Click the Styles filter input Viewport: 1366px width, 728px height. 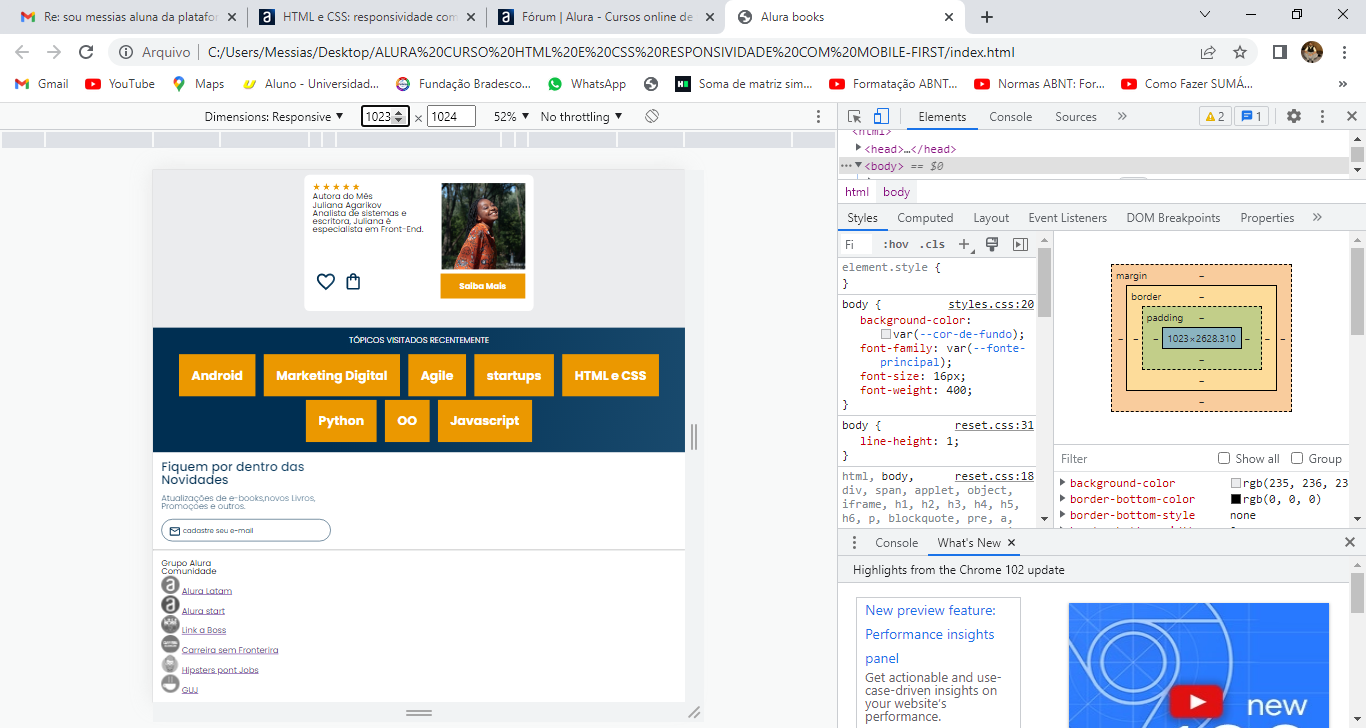(x=856, y=244)
